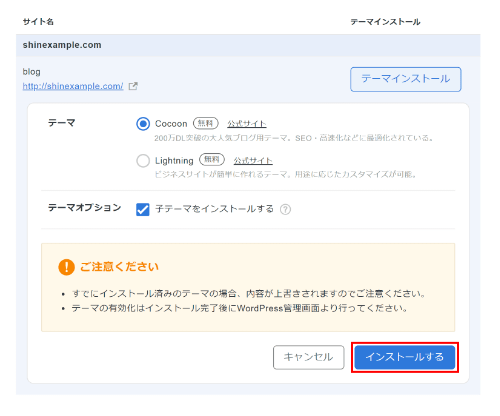Click the blue インストールする button

(x=405, y=357)
